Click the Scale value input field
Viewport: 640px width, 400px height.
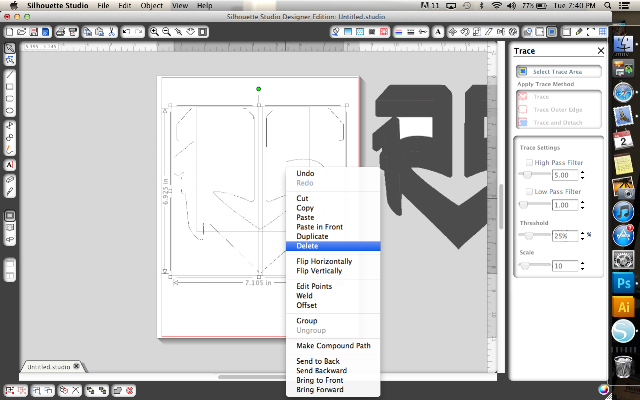point(565,266)
